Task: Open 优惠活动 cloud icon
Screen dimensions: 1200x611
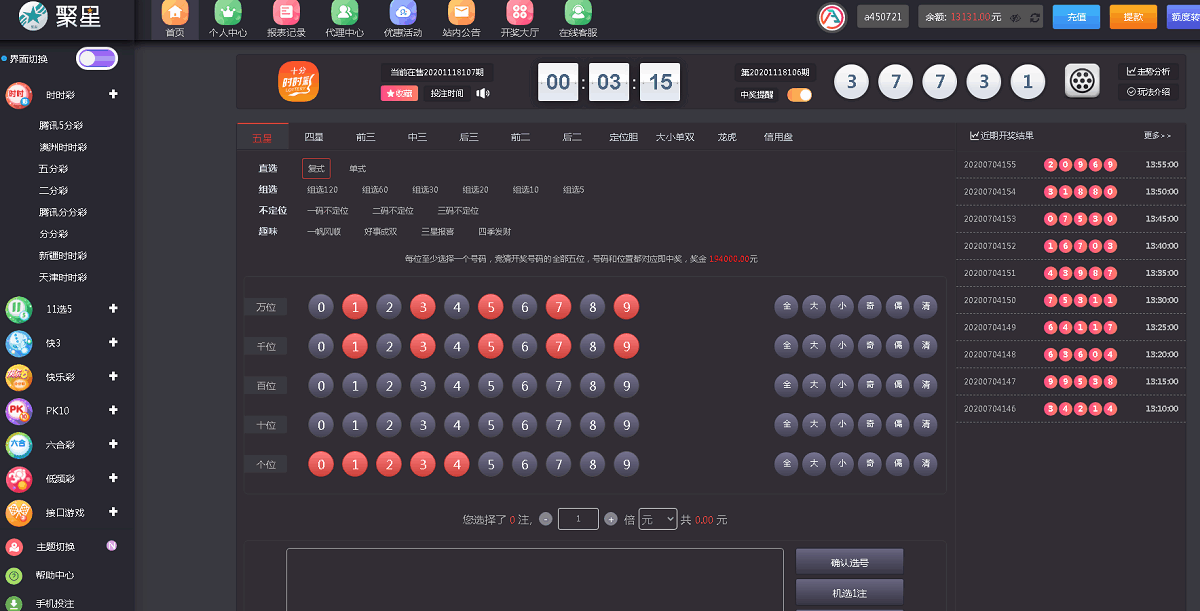Action: point(402,14)
